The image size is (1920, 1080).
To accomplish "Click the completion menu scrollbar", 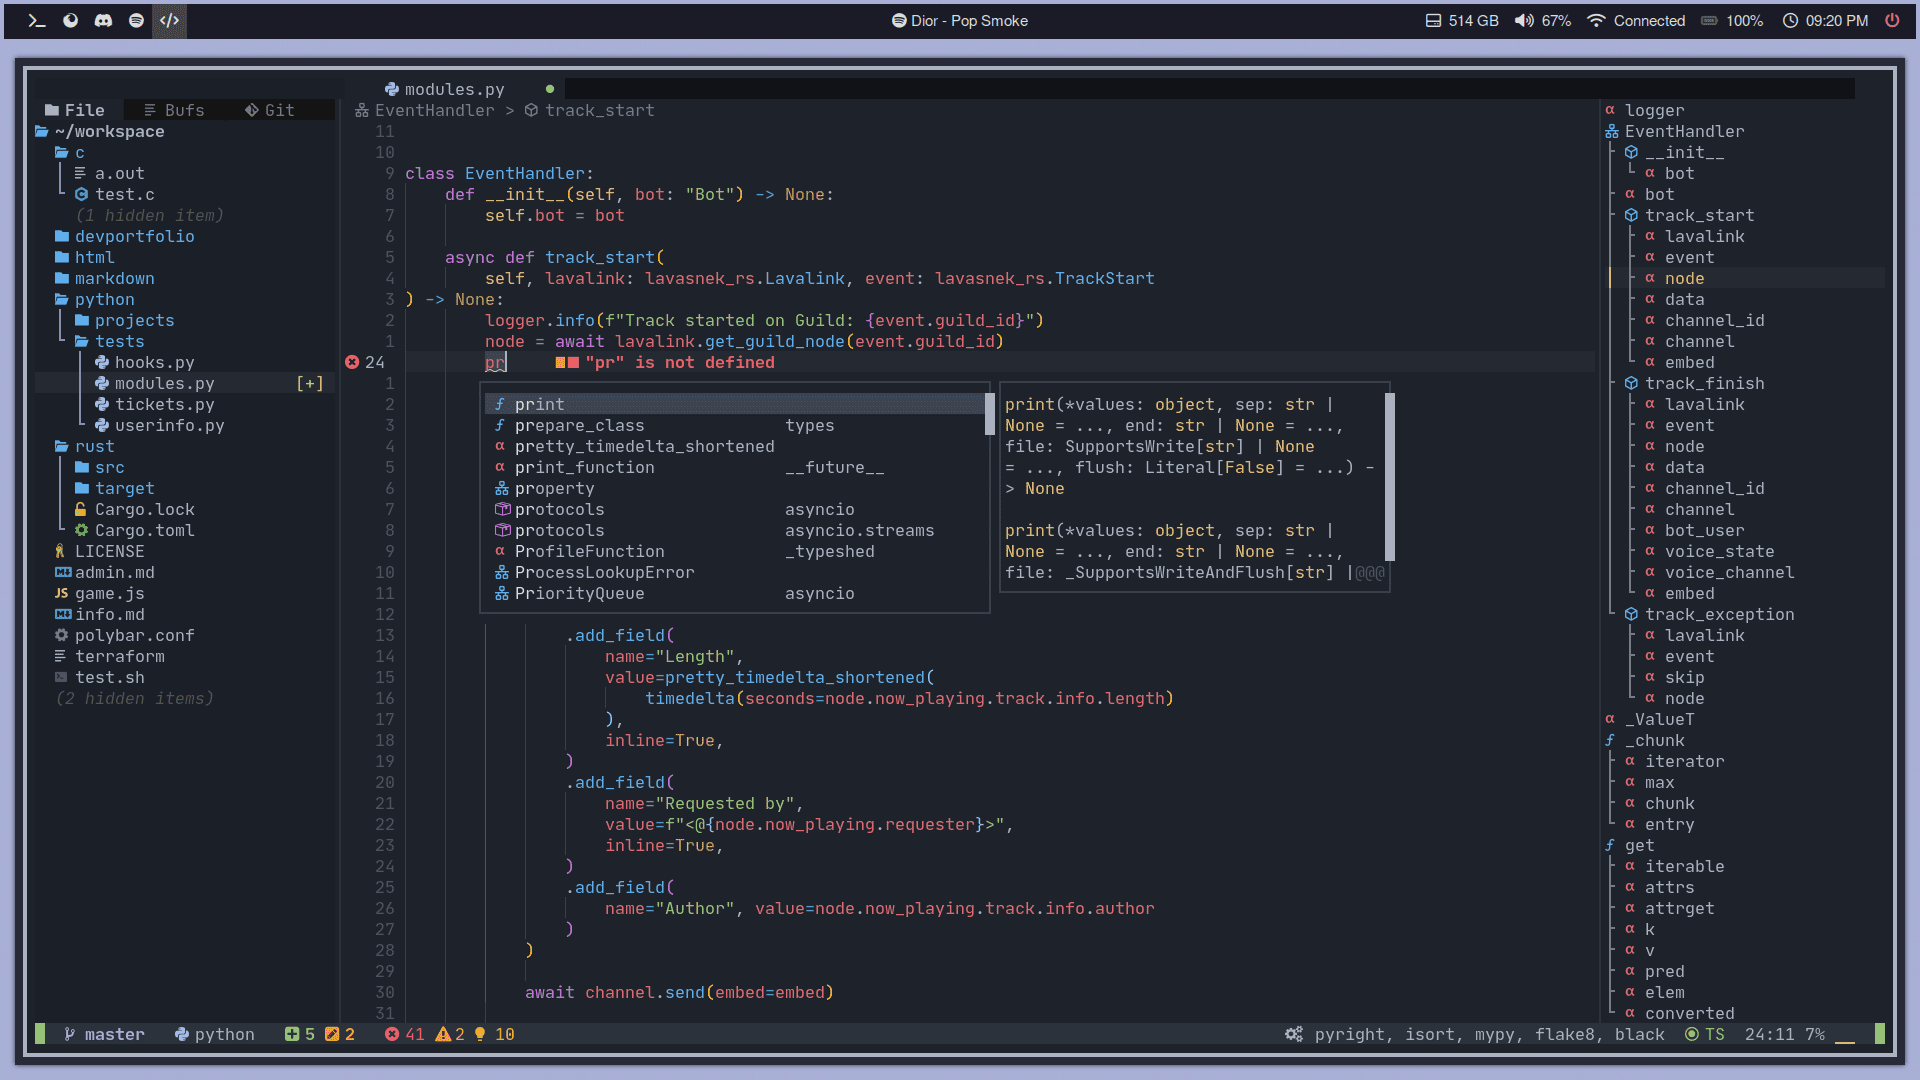I will point(989,414).
